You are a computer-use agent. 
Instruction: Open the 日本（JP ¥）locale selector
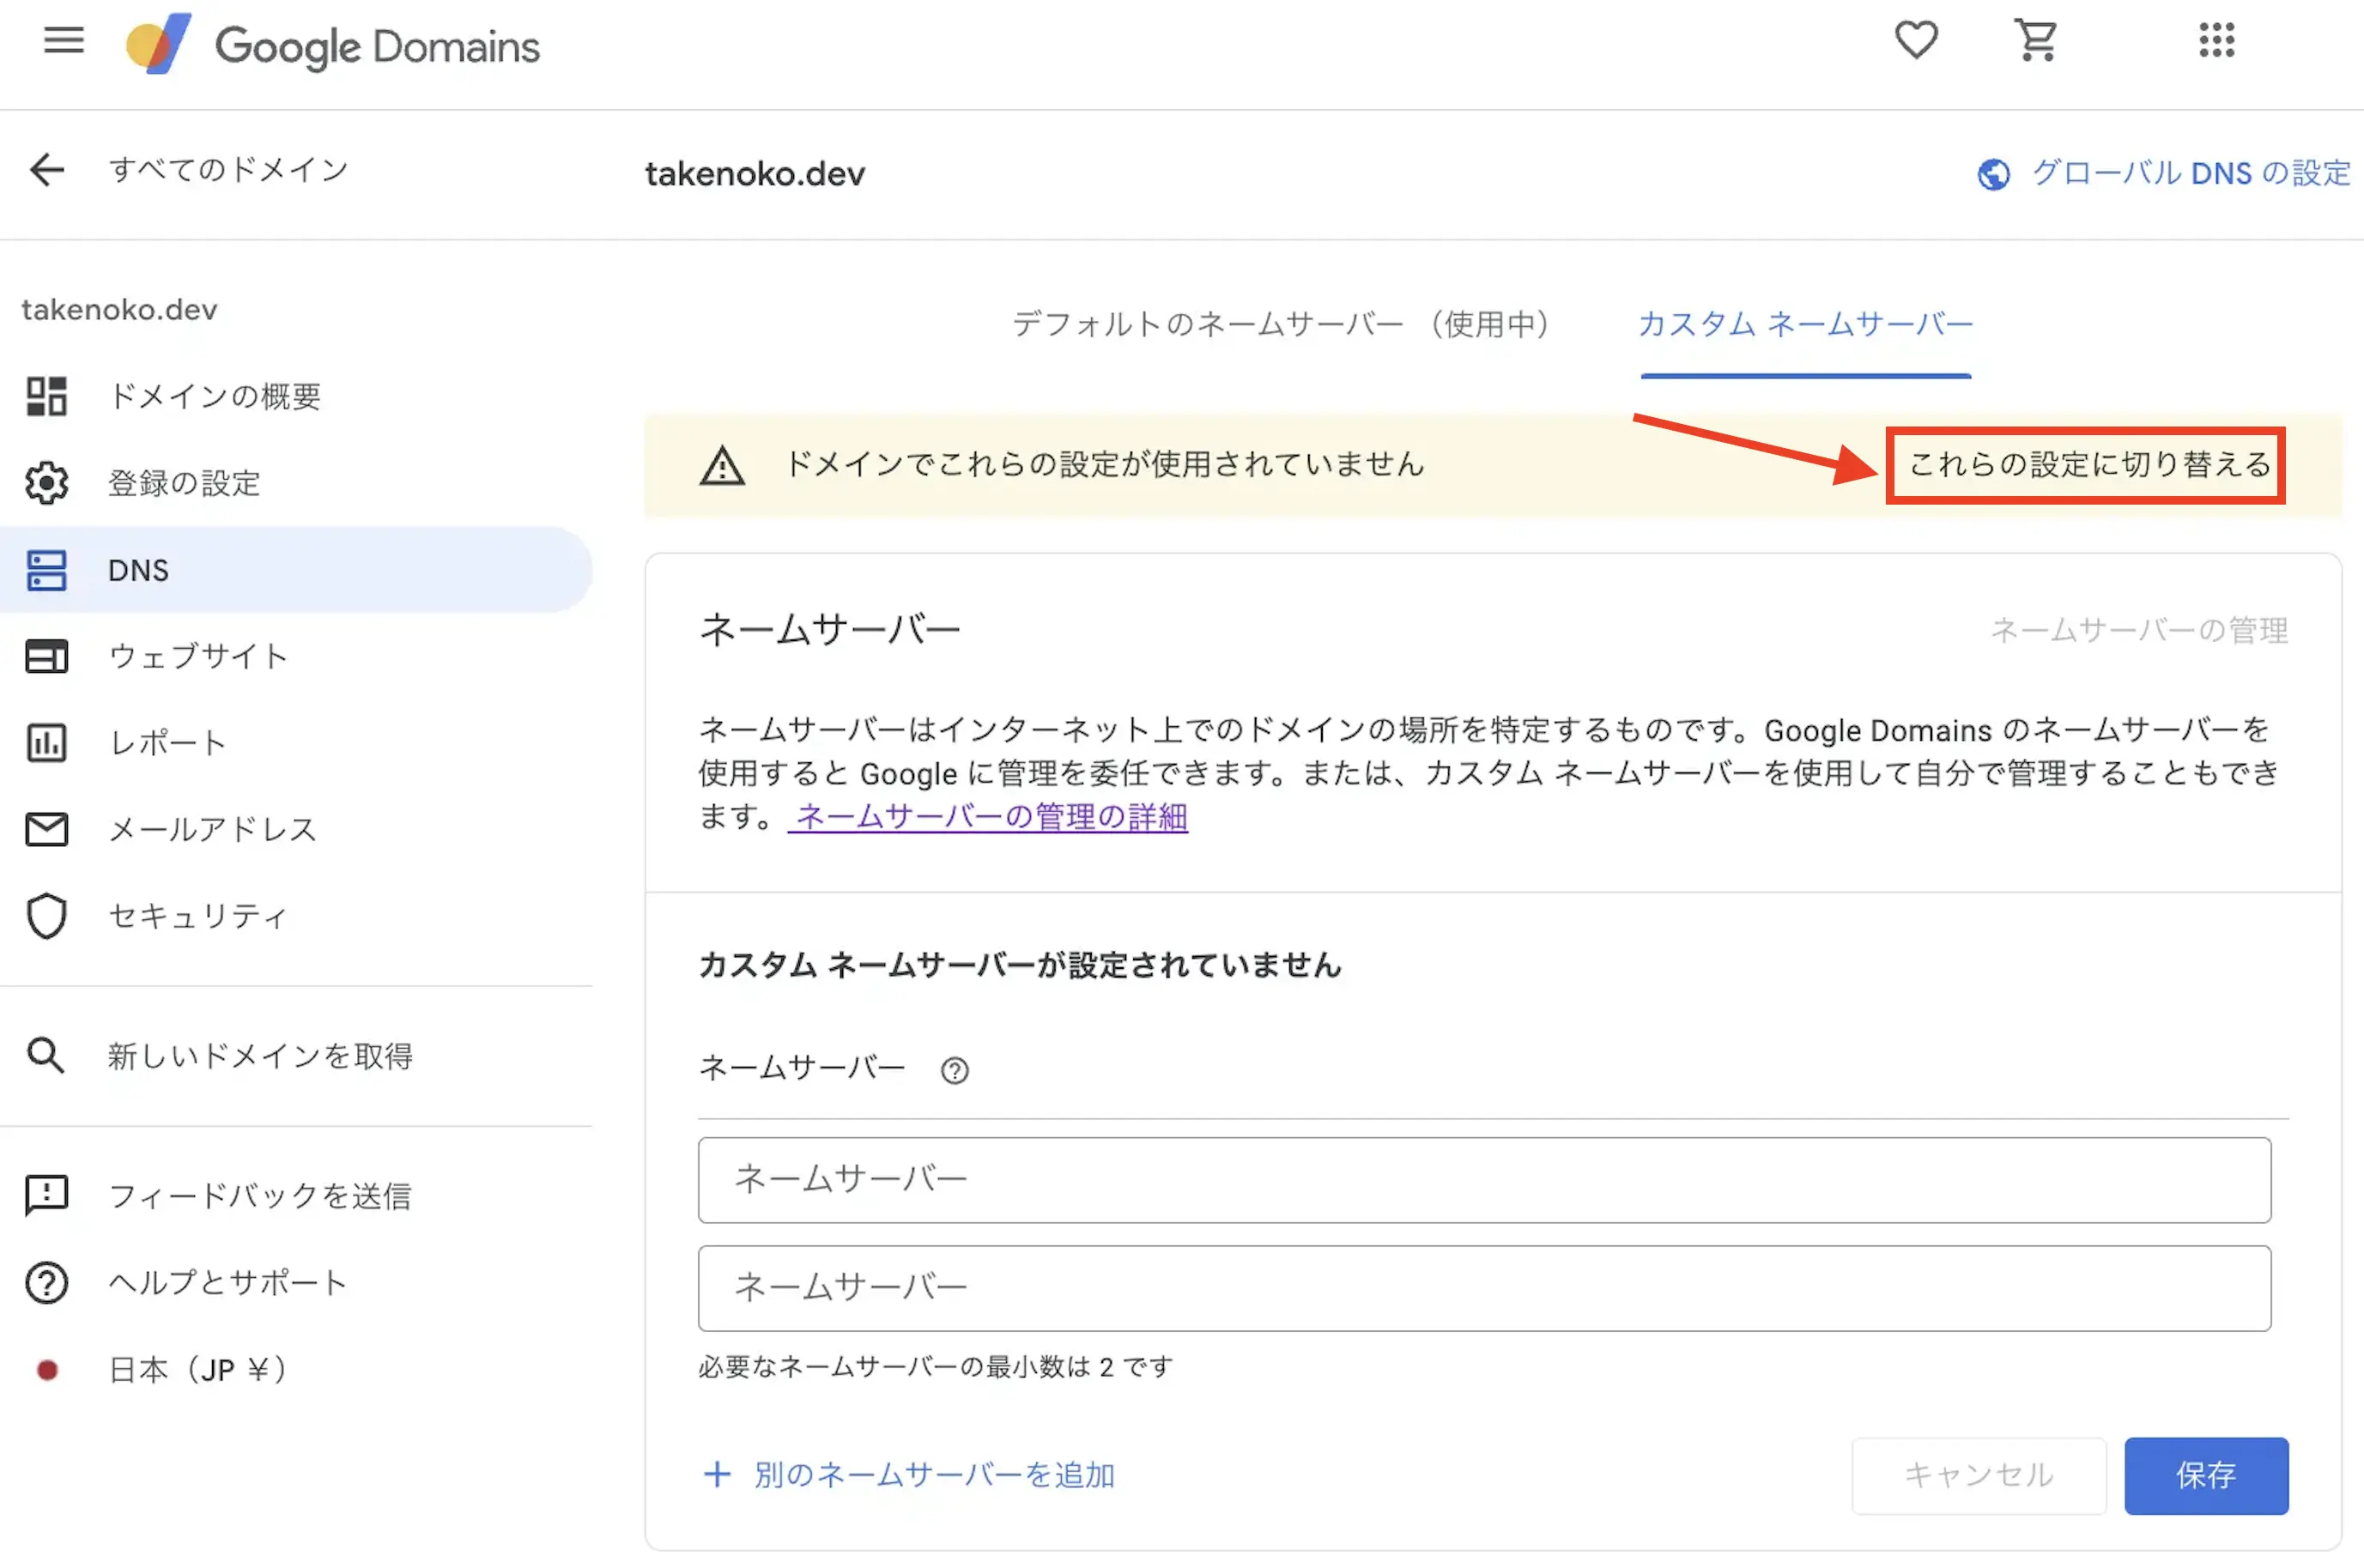(196, 1369)
